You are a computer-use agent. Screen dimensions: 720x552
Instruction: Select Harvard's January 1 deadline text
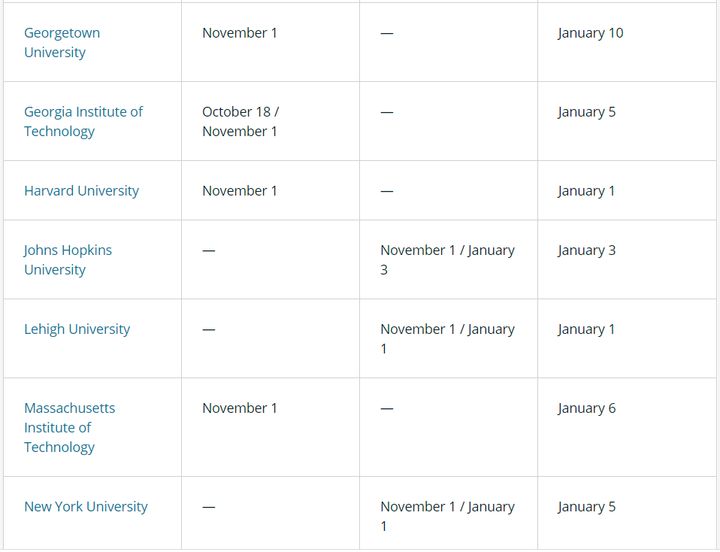(586, 191)
